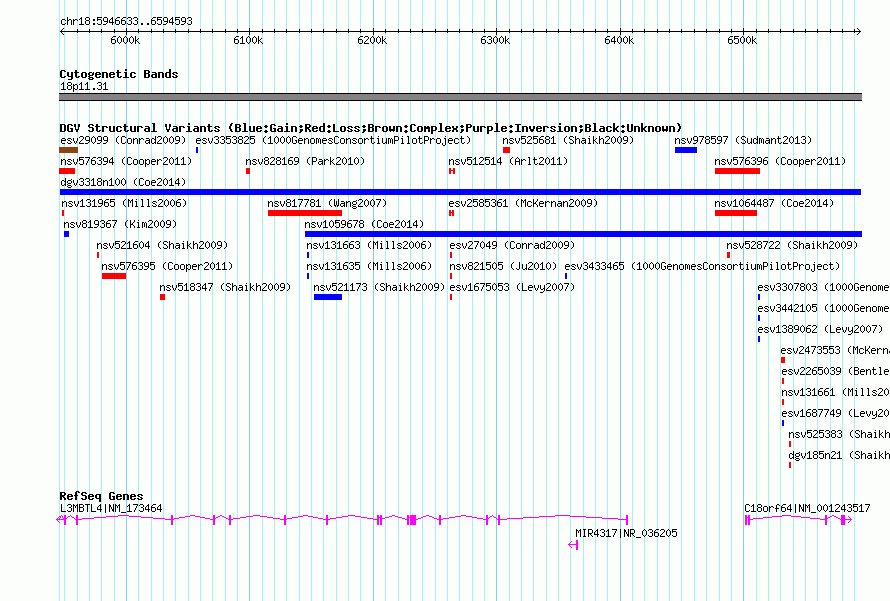Click the esv3307803 variant label
Image resolution: width=890 pixels, height=601 pixels.
tap(823, 287)
